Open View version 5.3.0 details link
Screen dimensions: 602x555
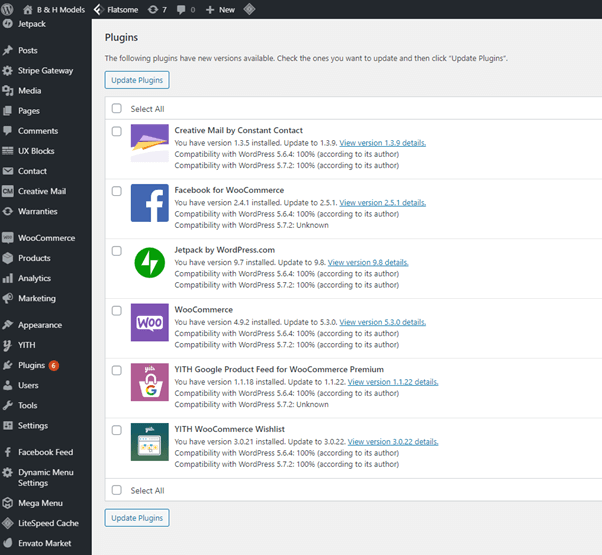click(x=383, y=322)
